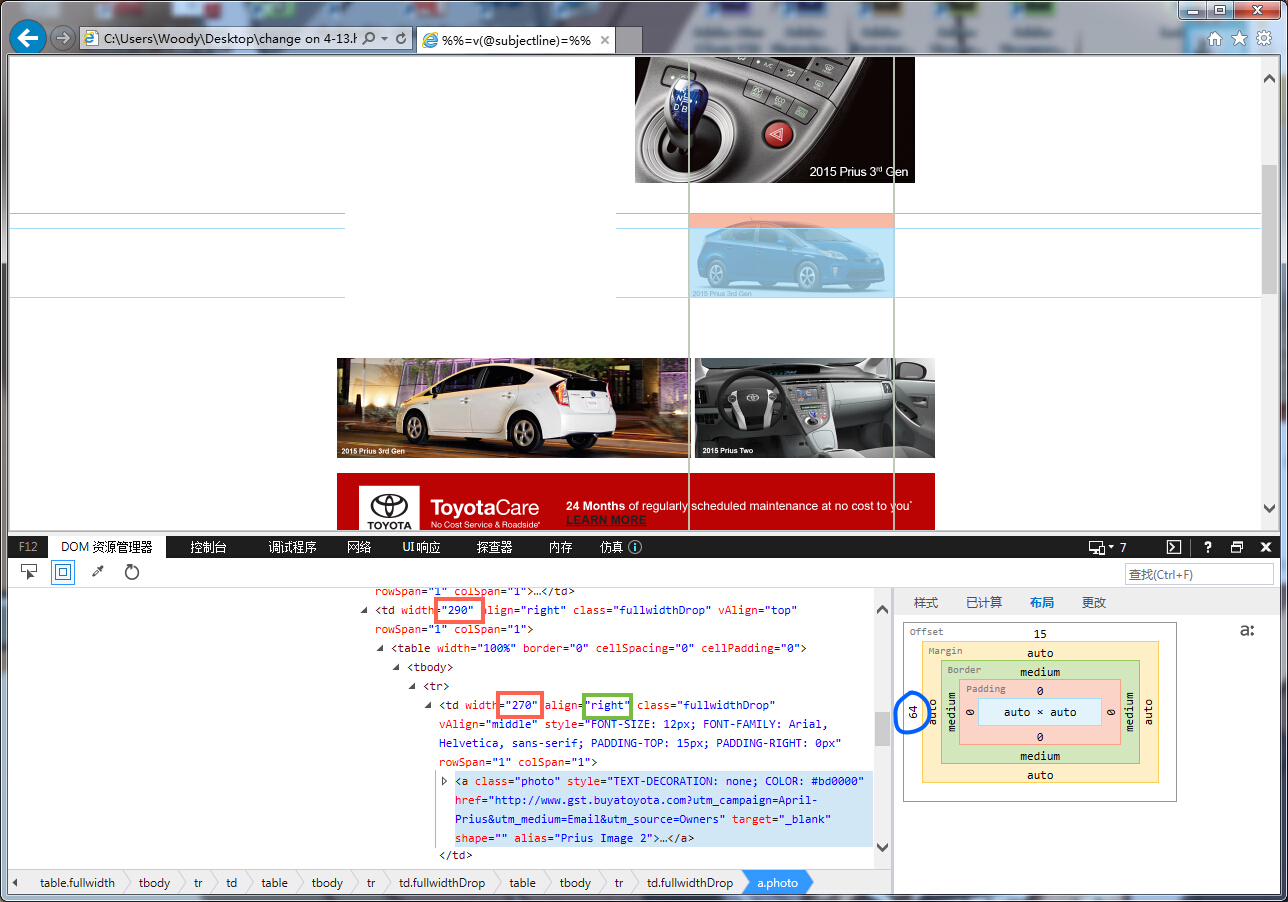1288x902 pixels.
Task: Switch to the 已计算 pane tab
Action: click(x=984, y=602)
